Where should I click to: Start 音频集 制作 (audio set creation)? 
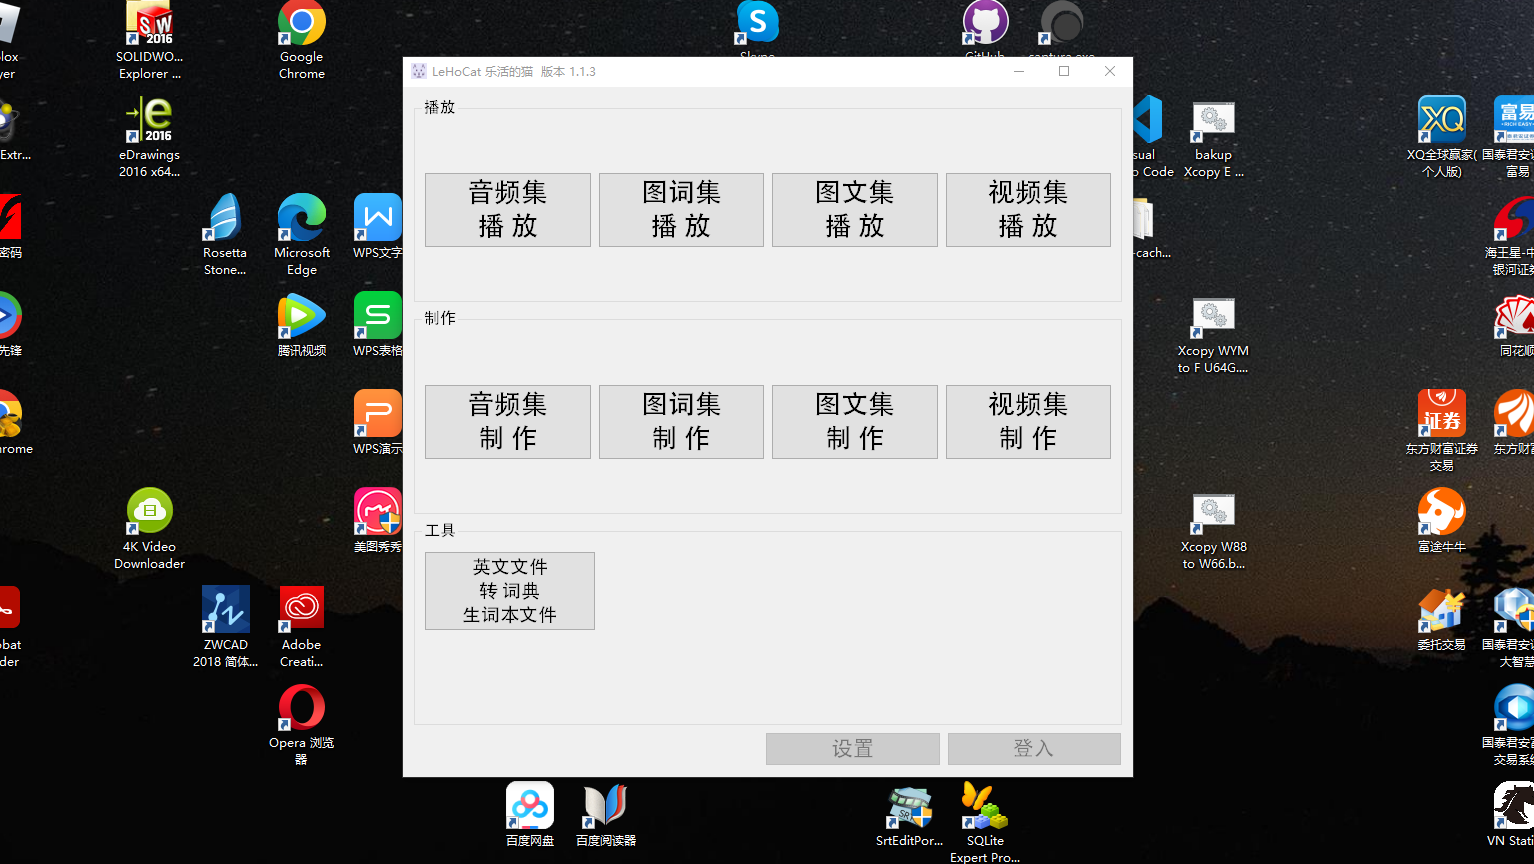pos(507,421)
